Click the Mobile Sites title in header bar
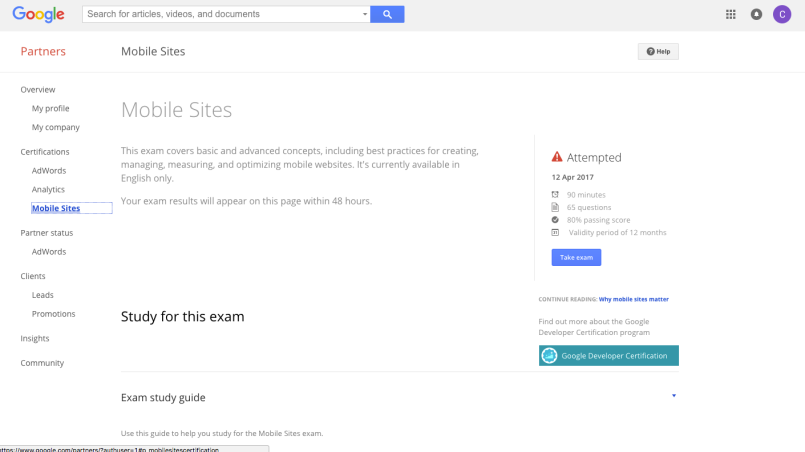This screenshot has height=452, width=805. 153,51
